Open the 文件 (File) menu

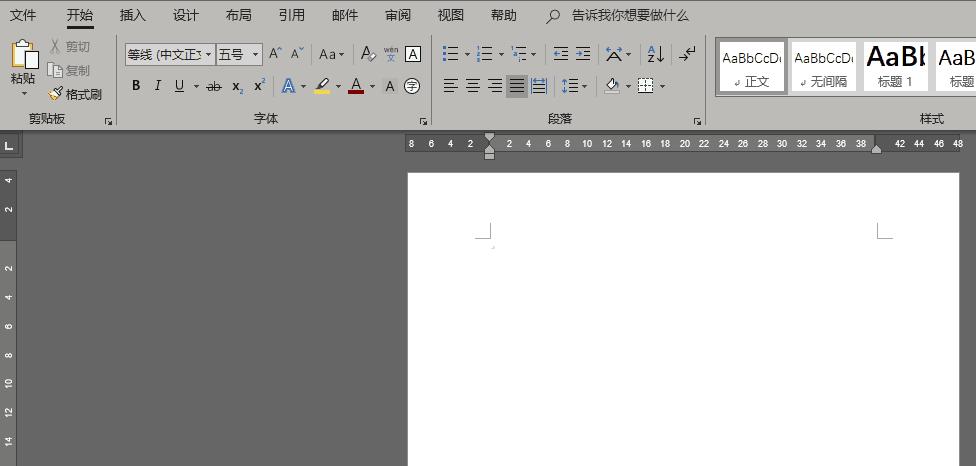[x=23, y=15]
